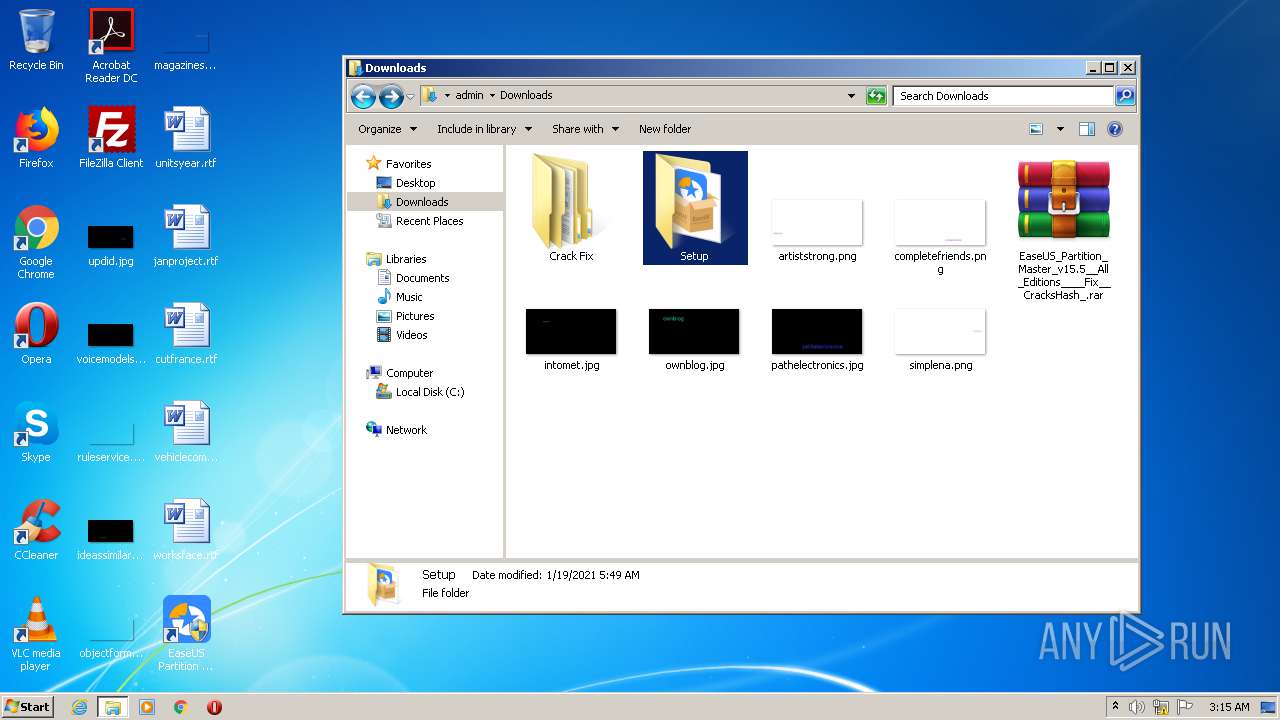Viewport: 1280px width, 720px height.
Task: Launch Acrobat Reader DC desktop shortcut
Action: coord(111,45)
